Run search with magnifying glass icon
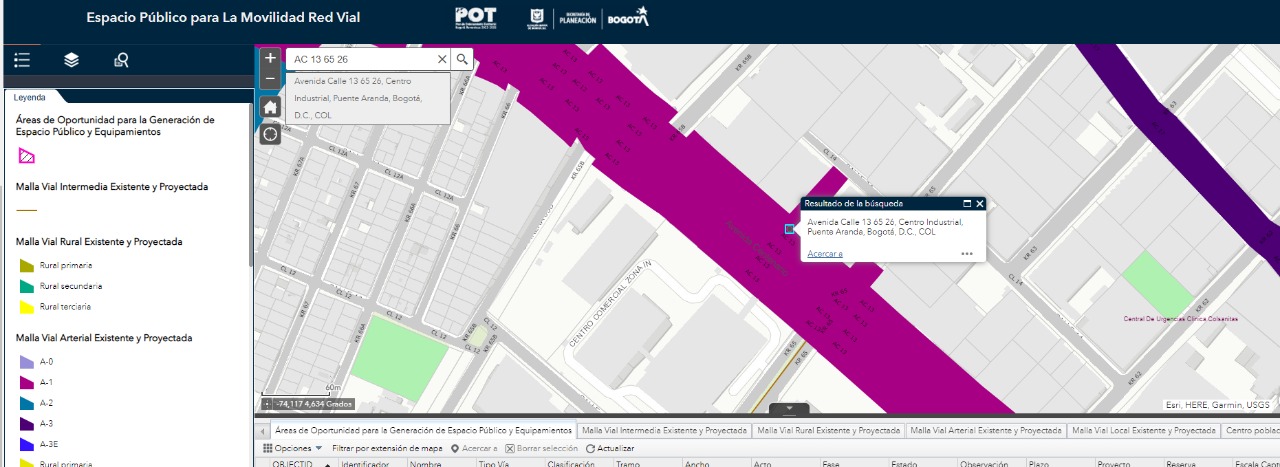The height and width of the screenshot is (467, 1280). [x=462, y=60]
